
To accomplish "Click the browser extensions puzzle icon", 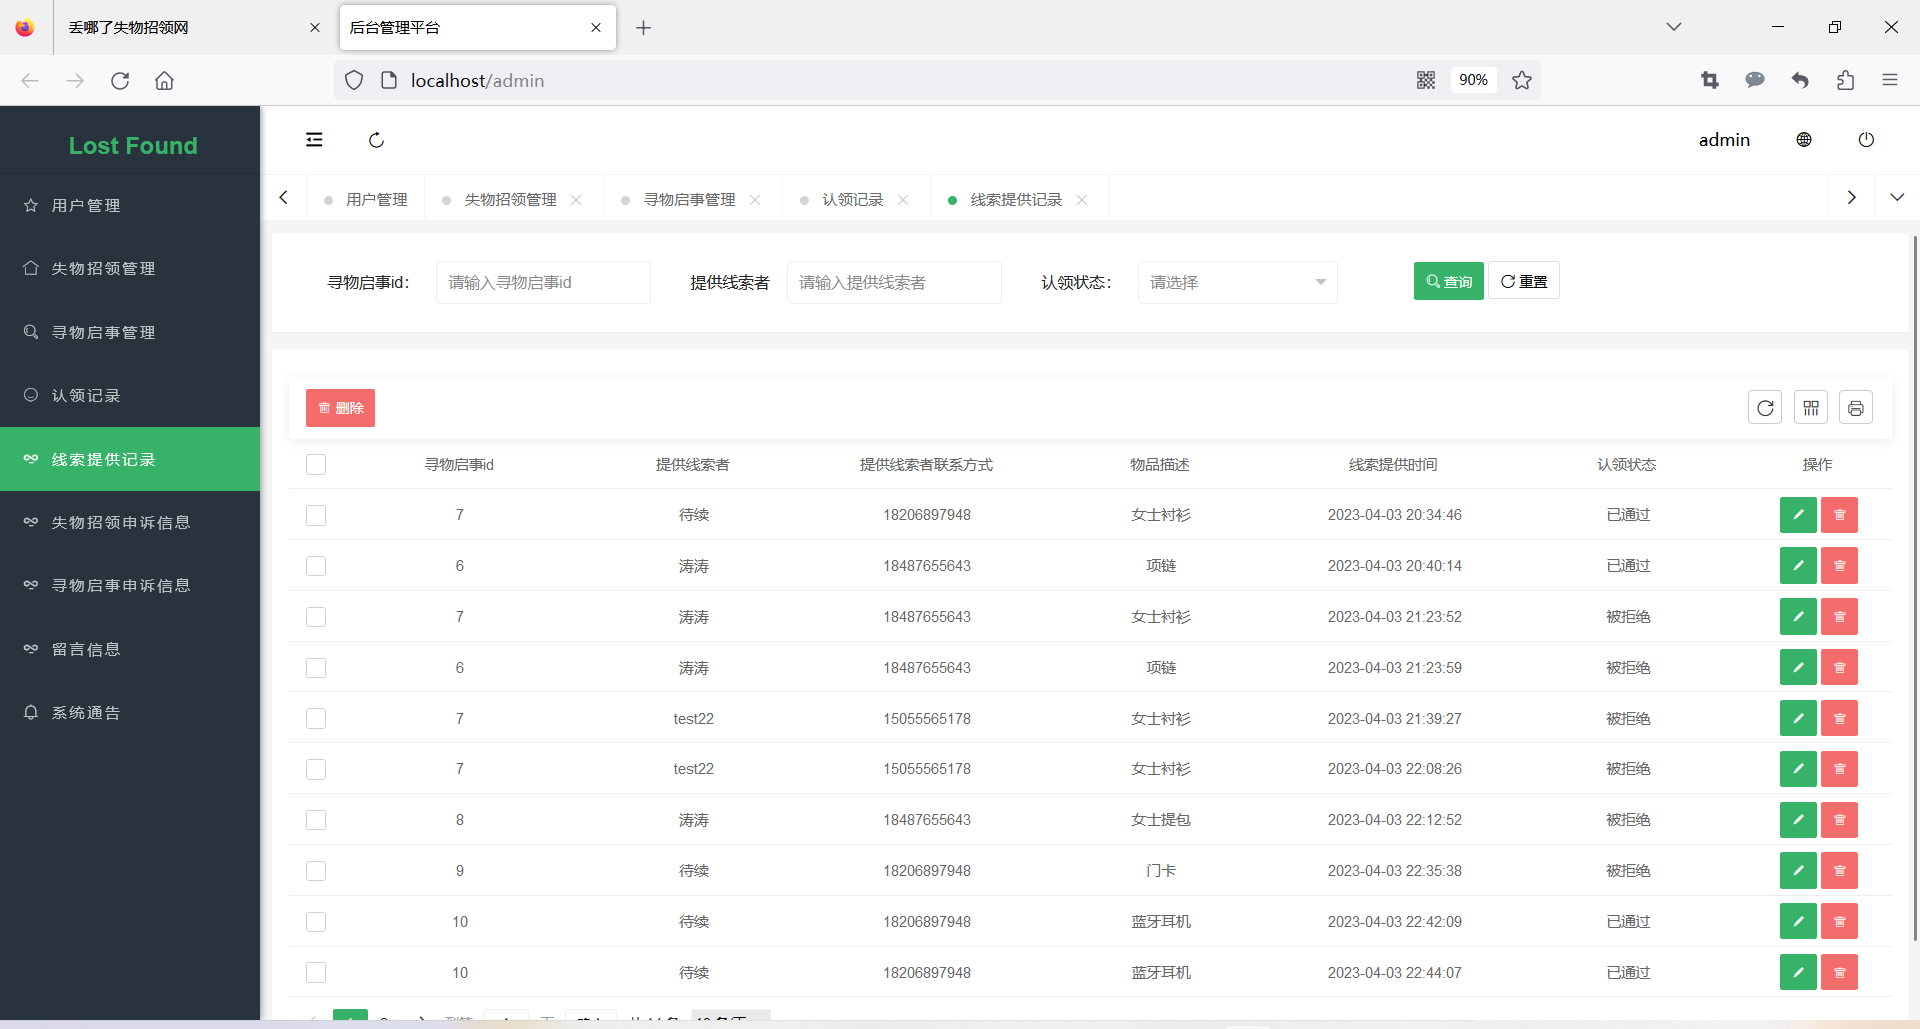I will 1845,81.
